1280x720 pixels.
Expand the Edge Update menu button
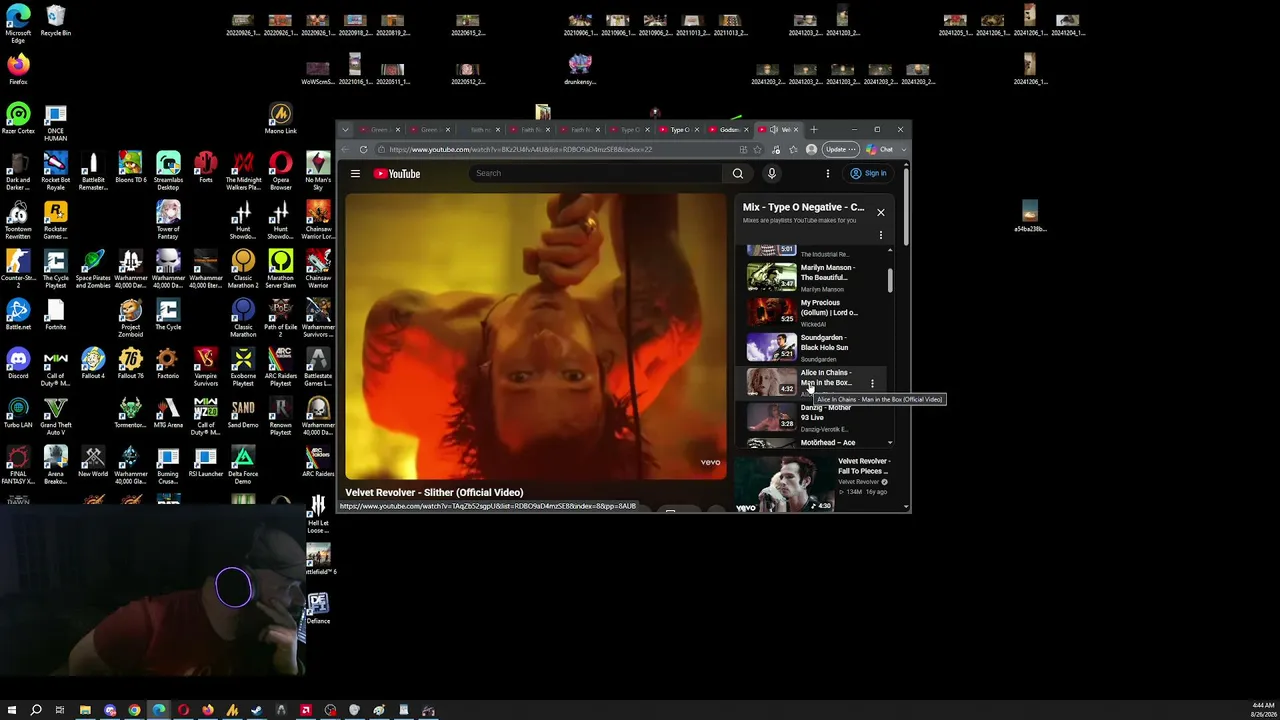[x=841, y=150]
